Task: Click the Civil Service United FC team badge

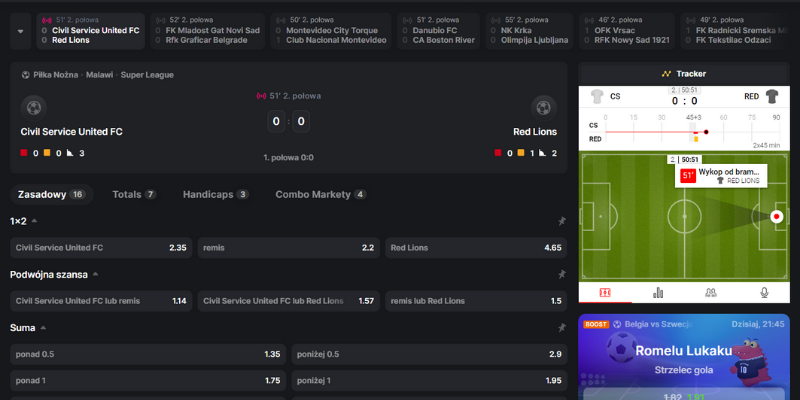Action: [33, 107]
